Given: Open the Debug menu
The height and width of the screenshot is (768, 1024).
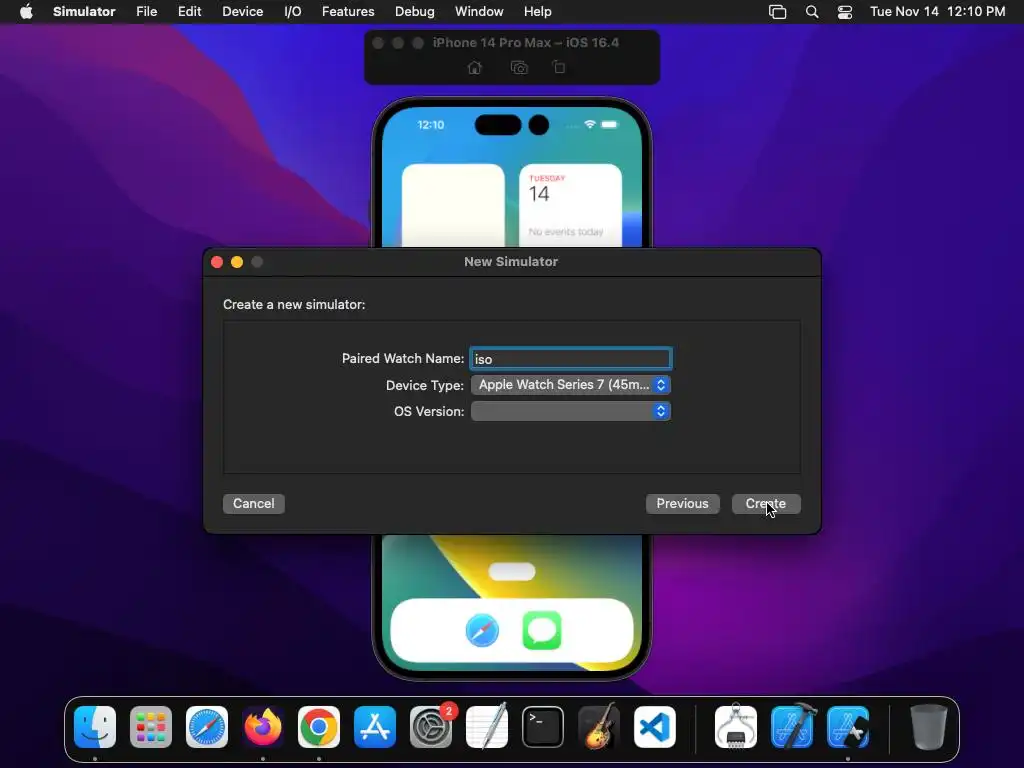Looking at the screenshot, I should (x=415, y=12).
